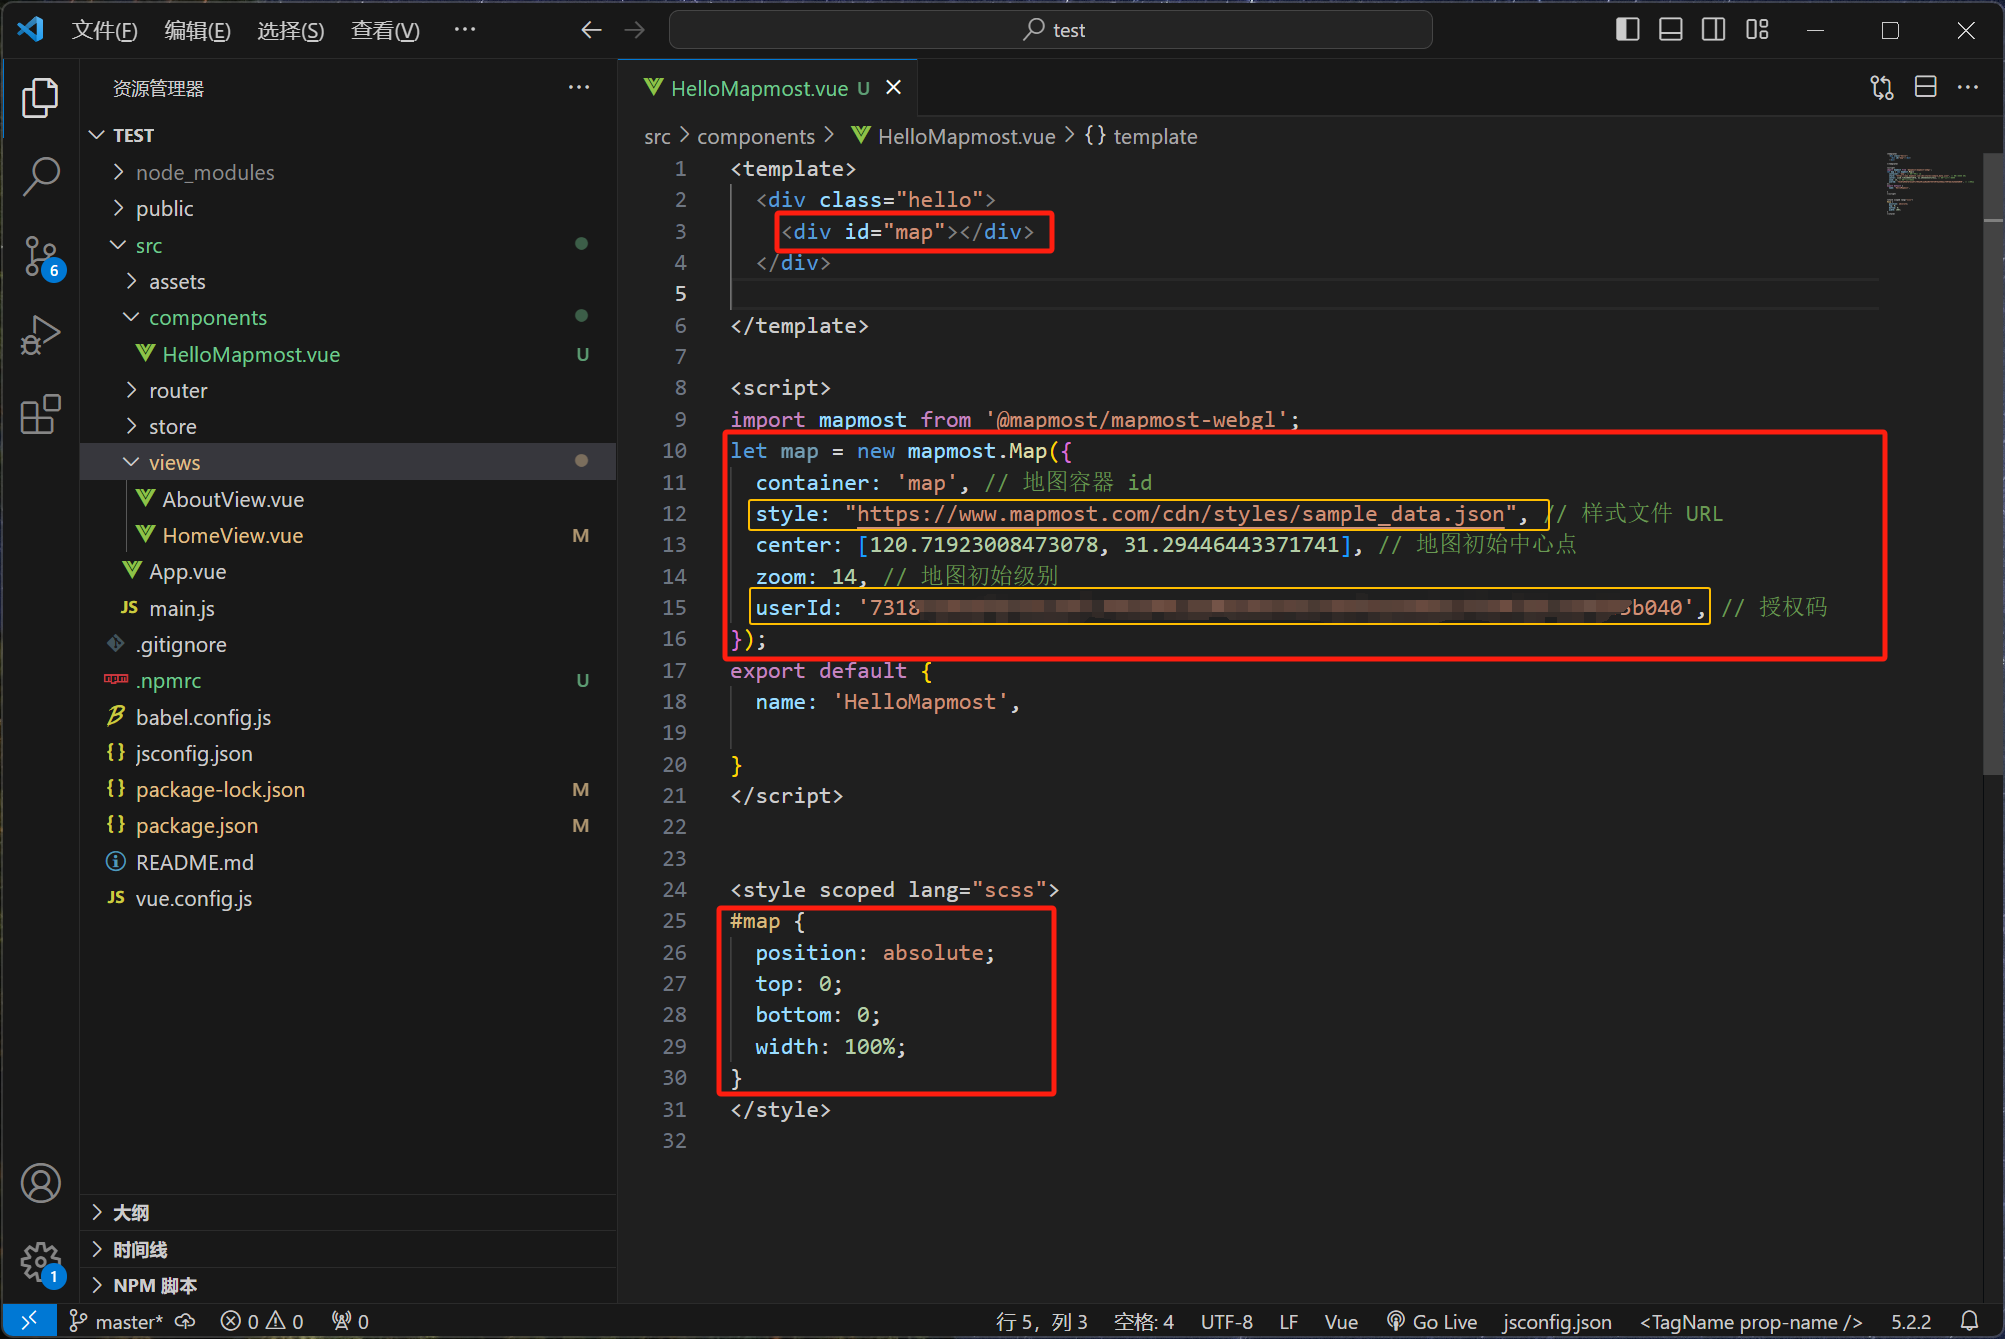2005x1339 pixels.
Task: Open Customize Layout icon
Action: (x=1757, y=30)
